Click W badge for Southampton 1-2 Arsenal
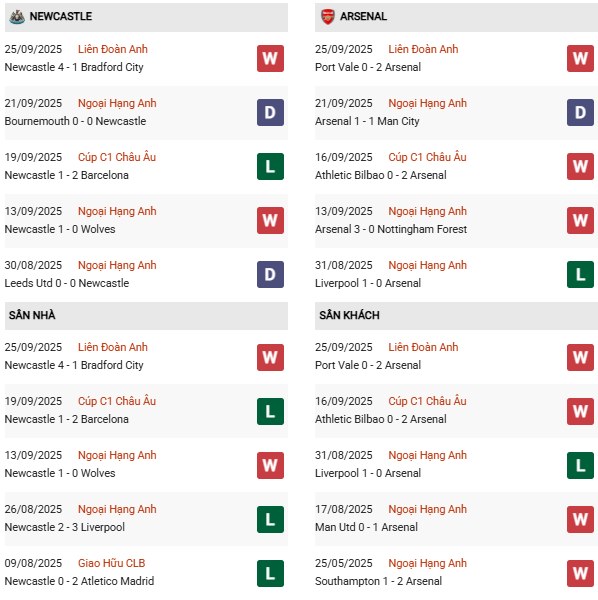This screenshot has height=600, width=598. tap(580, 573)
